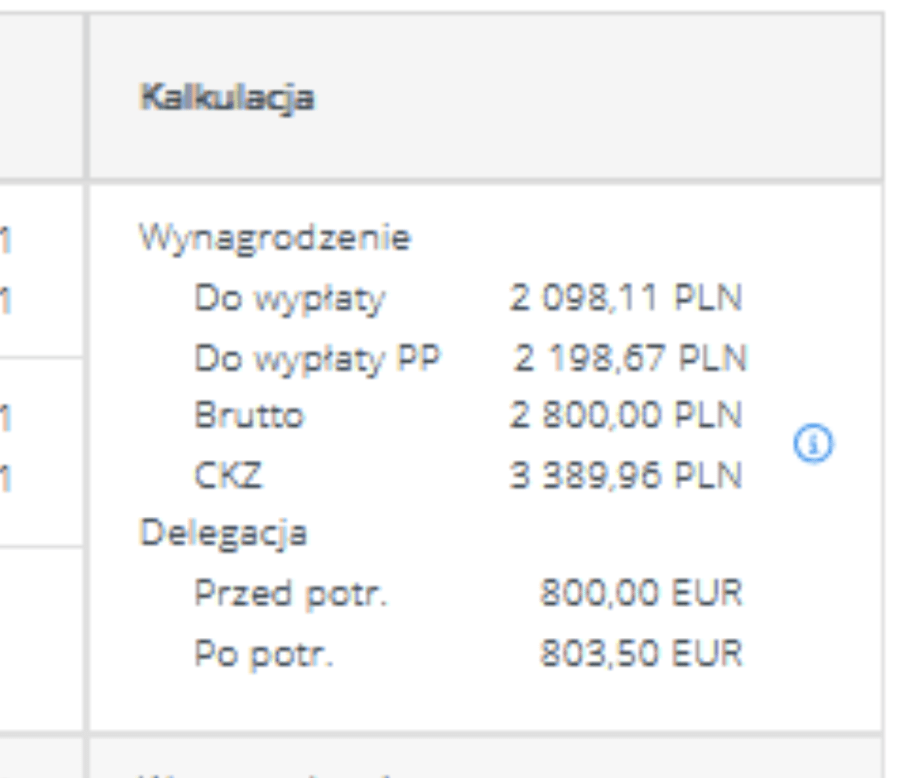Viewport: 922px width, 778px height.
Task: Select the Wynagrodzenie section label
Action: tap(274, 239)
